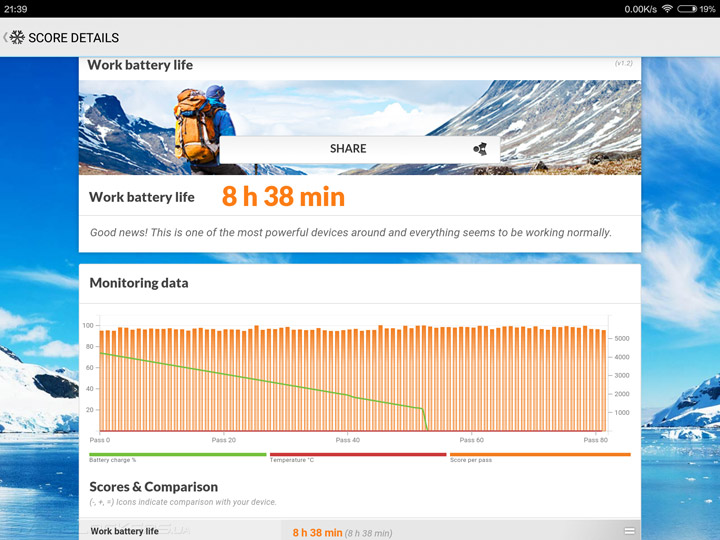The height and width of the screenshot is (540, 720).
Task: Tap the back arrow beside SCORE DETAILS
Action: [x=5, y=37]
